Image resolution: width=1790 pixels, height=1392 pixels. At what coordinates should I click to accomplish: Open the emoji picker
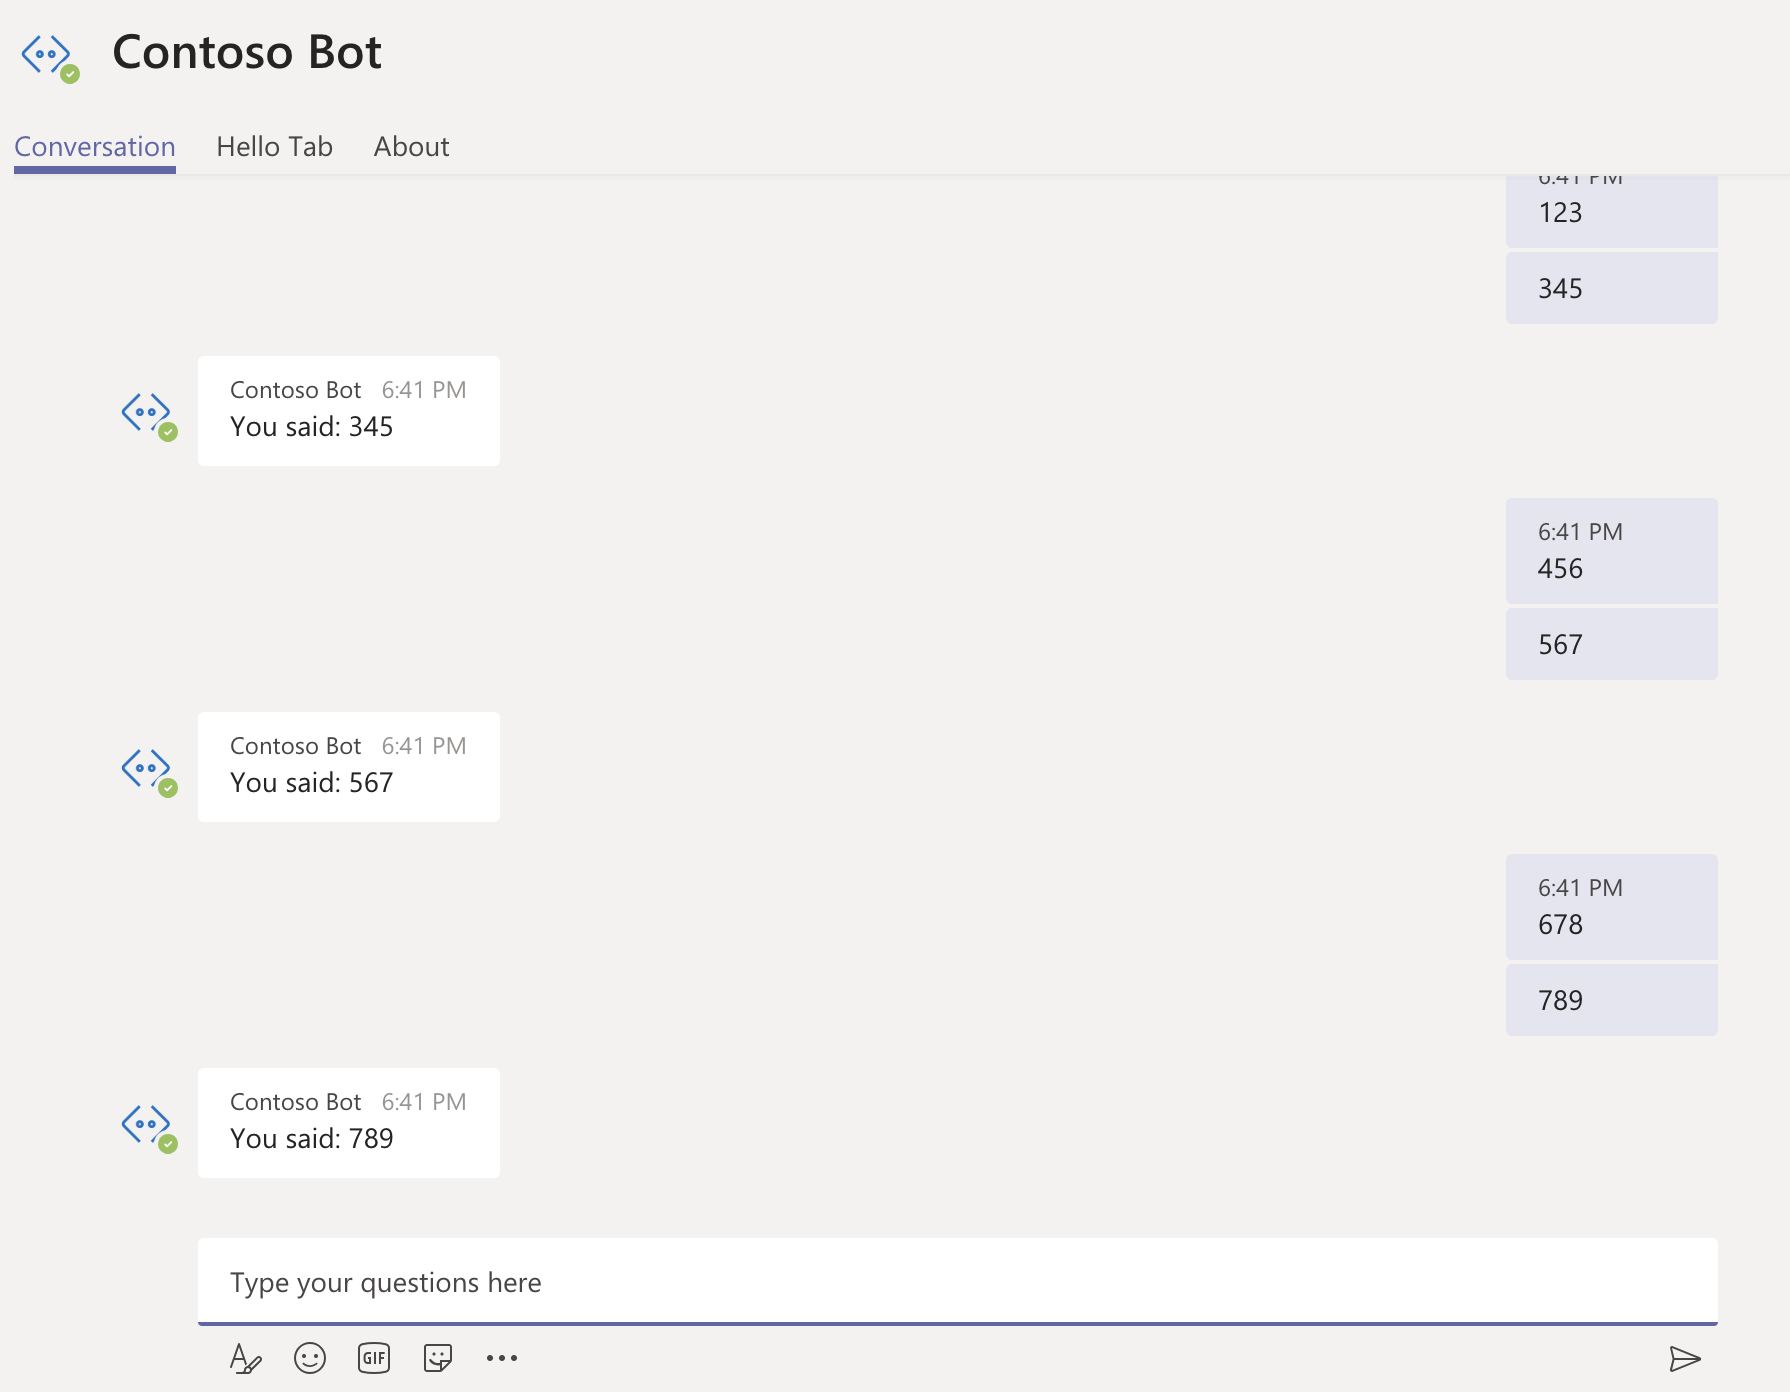(310, 1358)
